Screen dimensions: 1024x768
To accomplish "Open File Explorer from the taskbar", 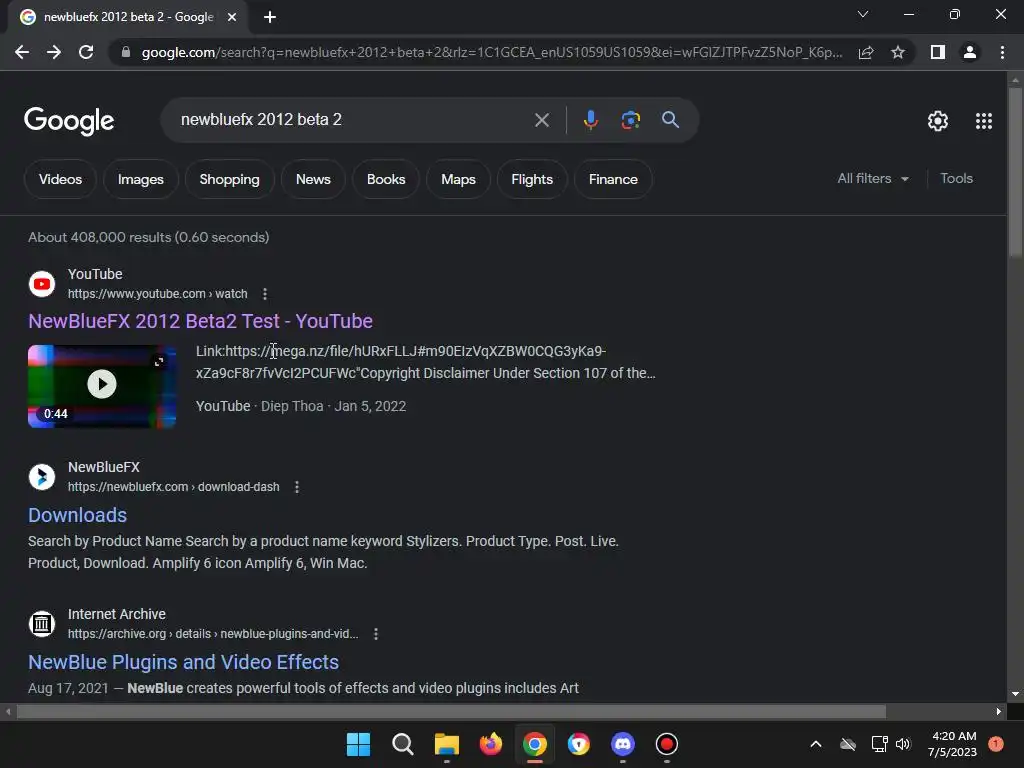I will tap(447, 744).
